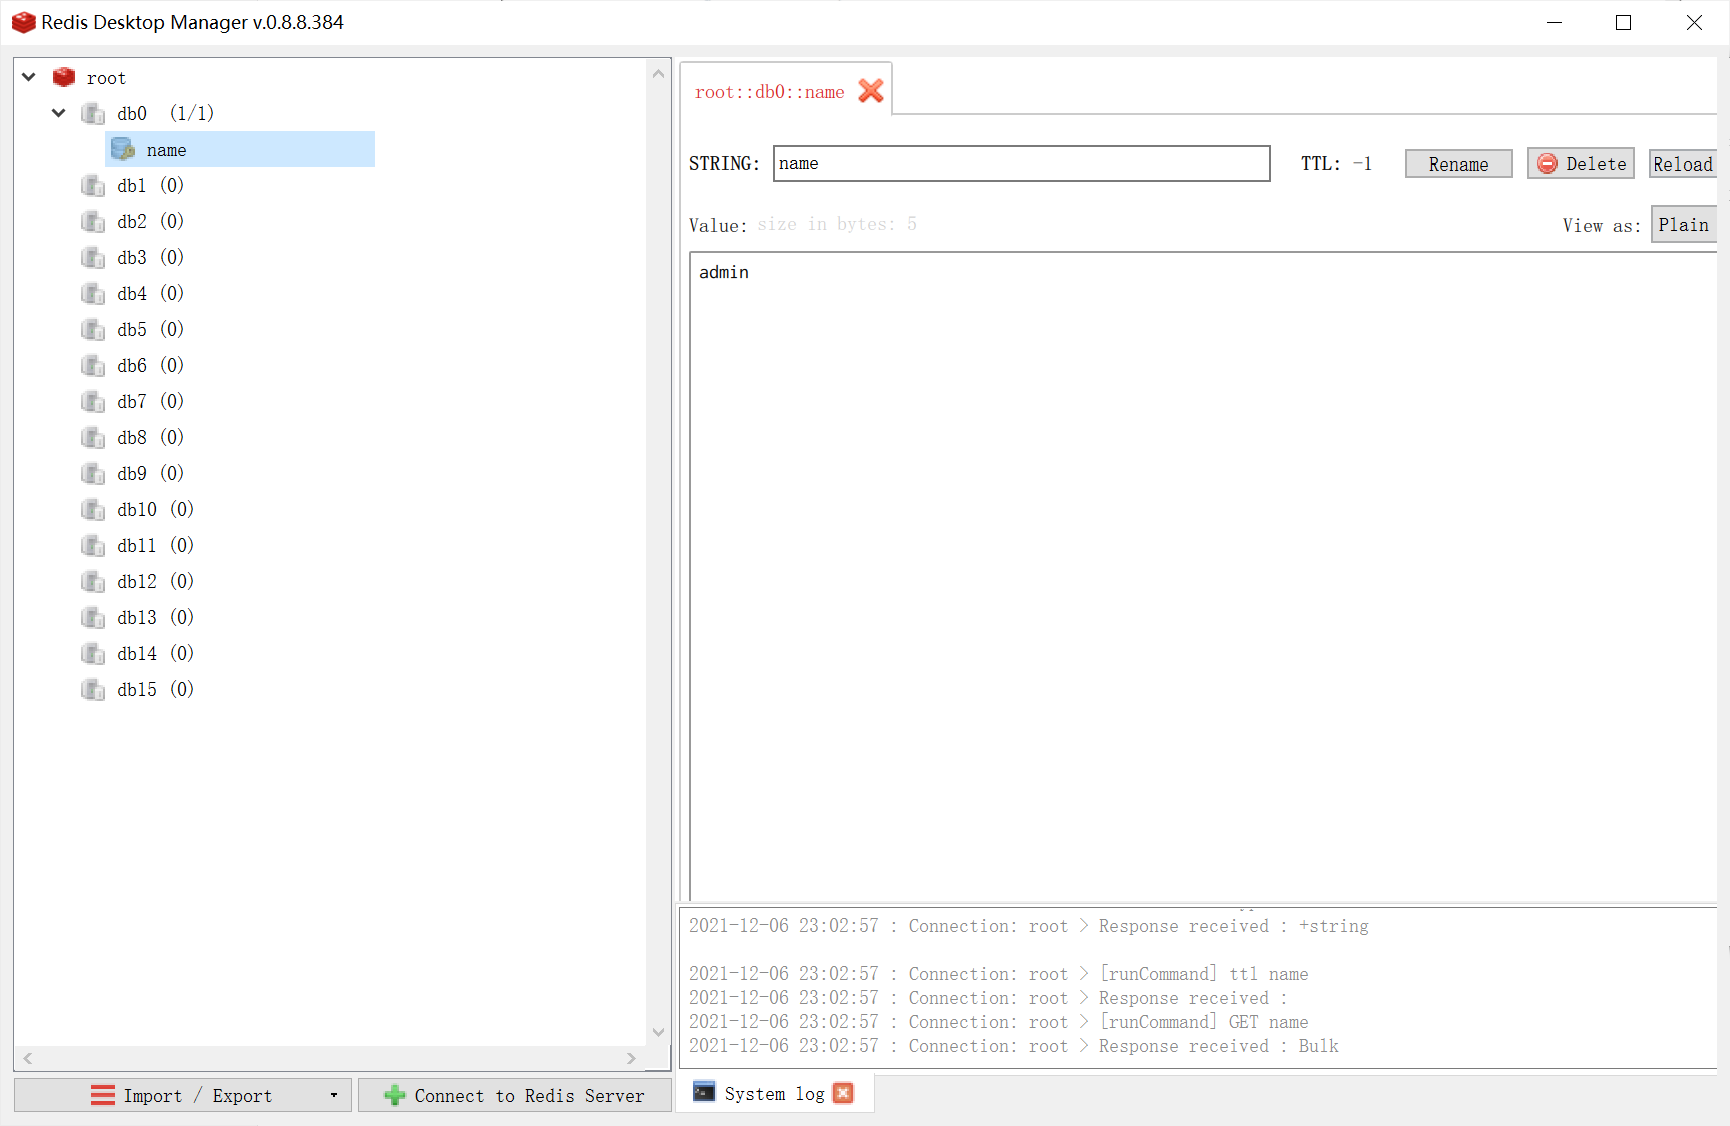Click the db2 database icon

93,221
